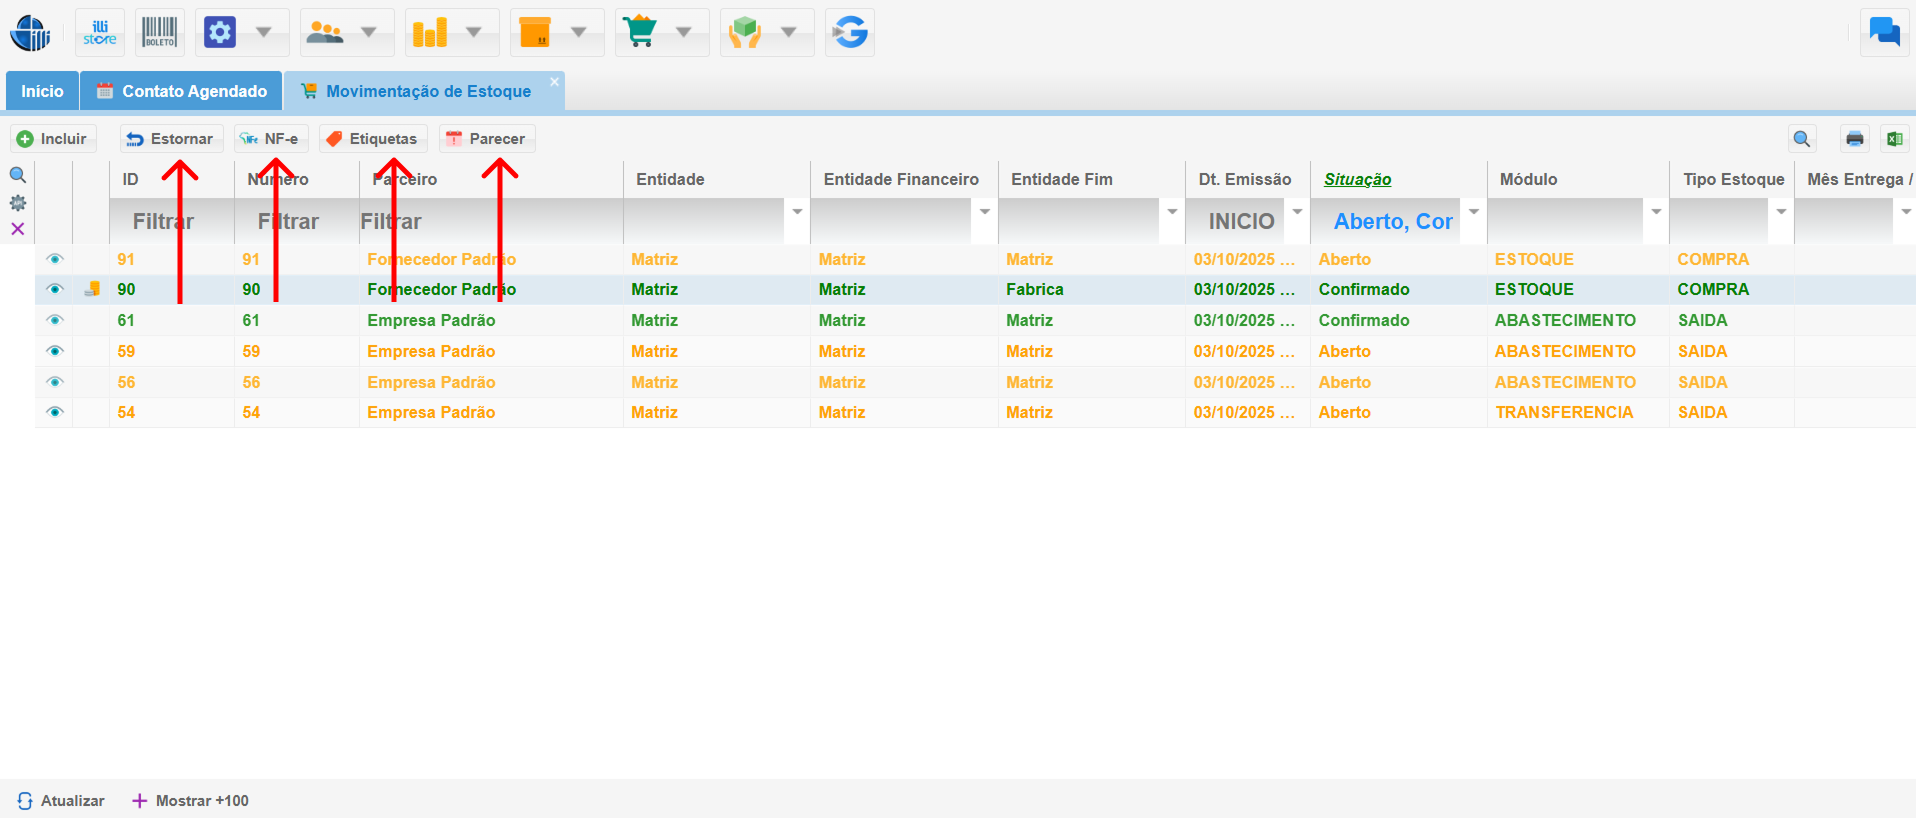Switch to the Contato Agendado tab
The width and height of the screenshot is (1916, 818).
(x=181, y=91)
